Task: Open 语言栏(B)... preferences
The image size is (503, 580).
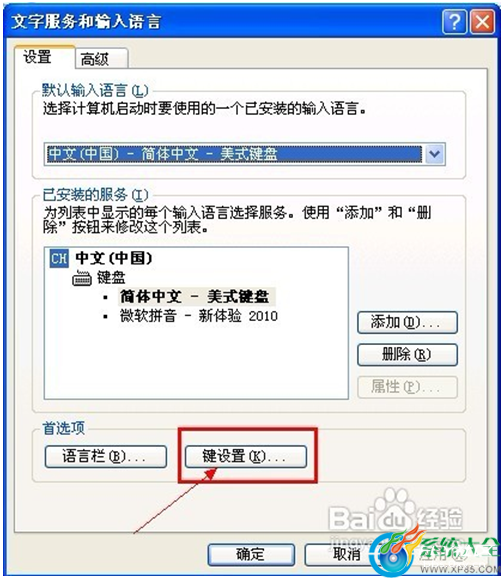Action: point(106,456)
